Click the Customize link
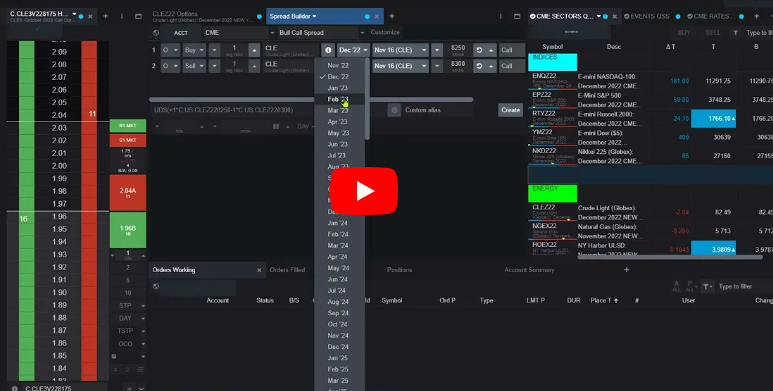This screenshot has height=391, width=773. tap(385, 33)
